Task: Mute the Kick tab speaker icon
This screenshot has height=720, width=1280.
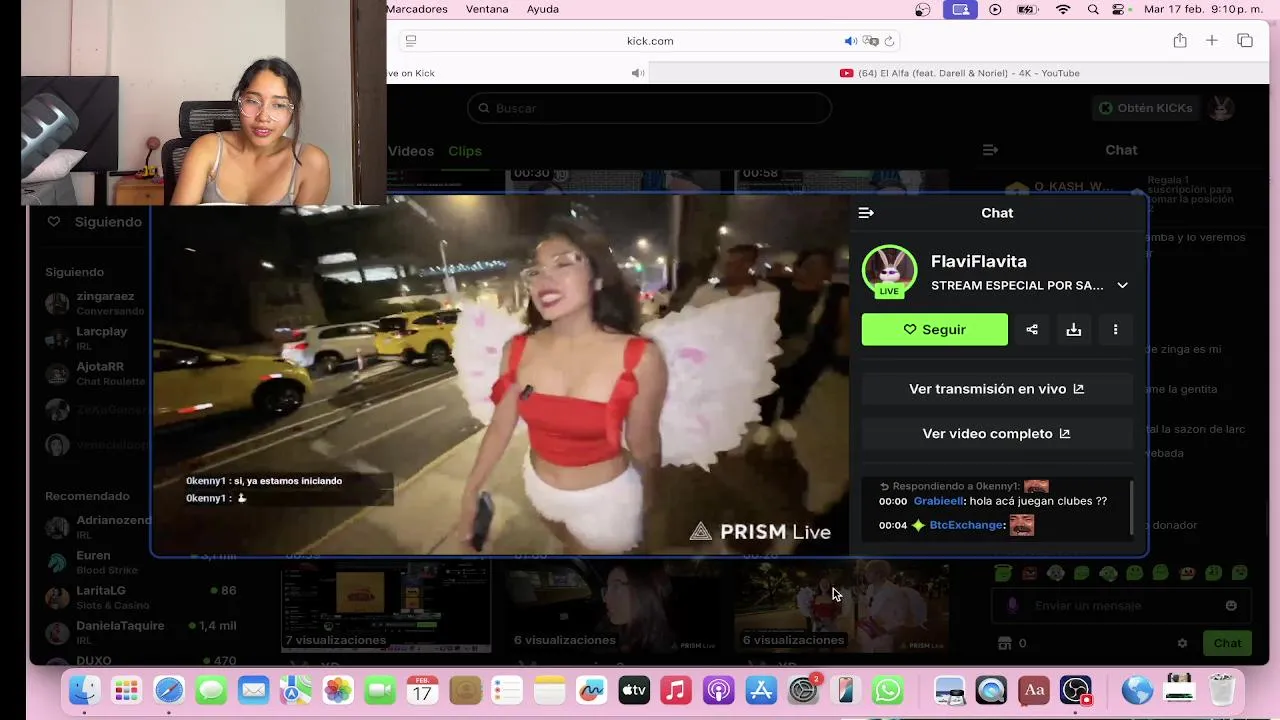Action: click(637, 73)
